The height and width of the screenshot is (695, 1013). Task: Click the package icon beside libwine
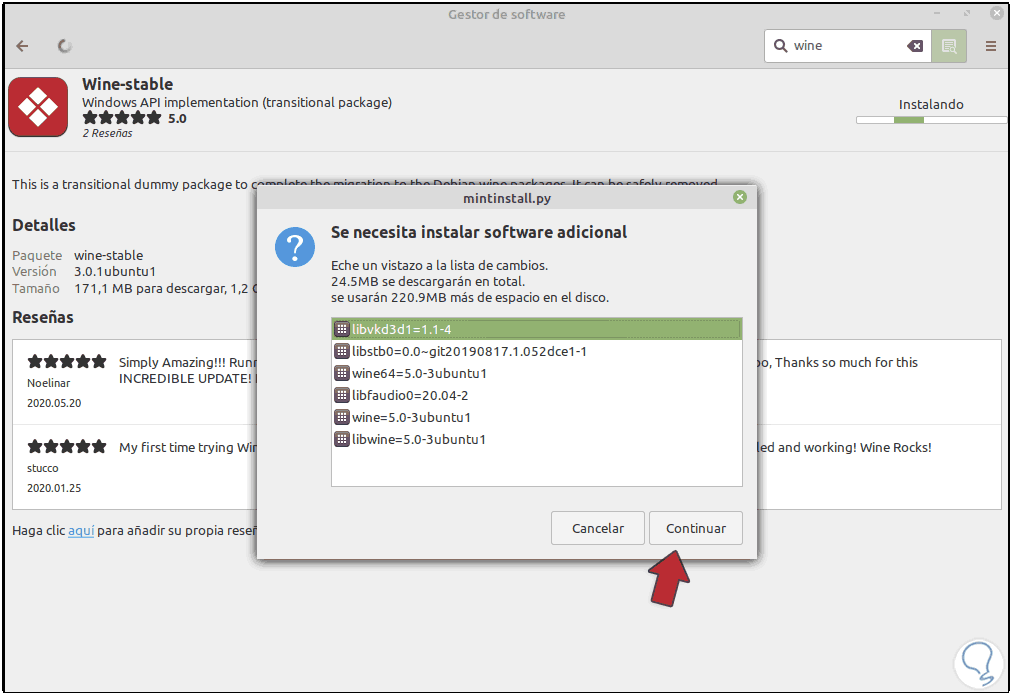pos(342,439)
